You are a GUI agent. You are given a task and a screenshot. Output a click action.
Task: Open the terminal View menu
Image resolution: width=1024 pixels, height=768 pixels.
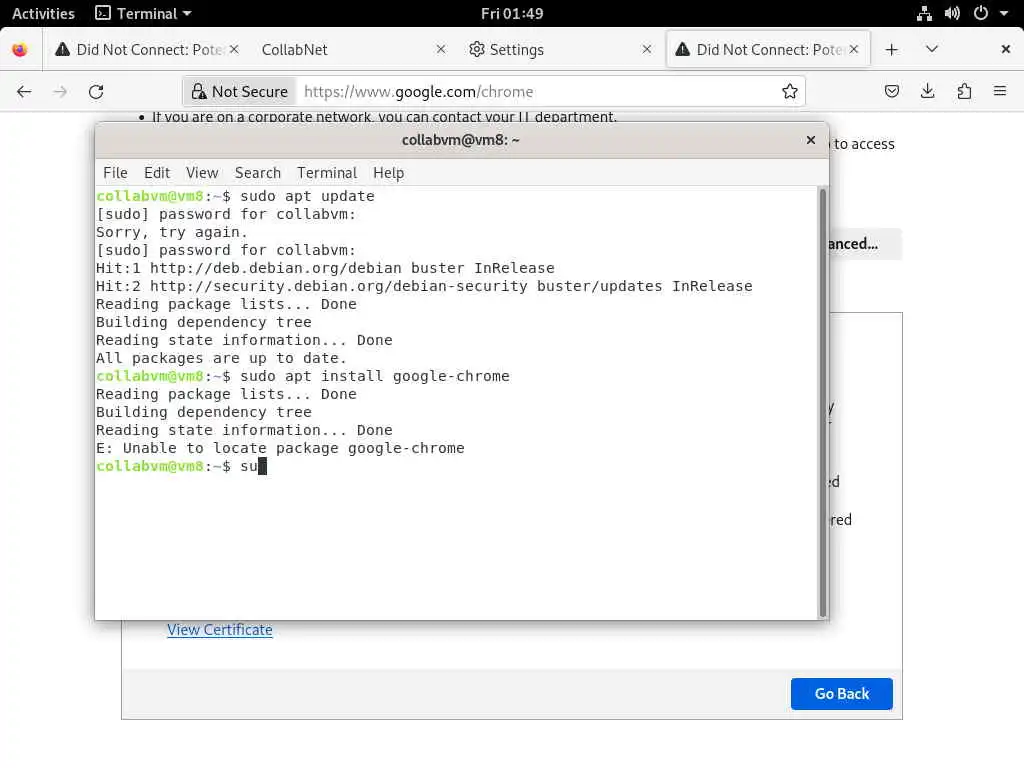(202, 173)
